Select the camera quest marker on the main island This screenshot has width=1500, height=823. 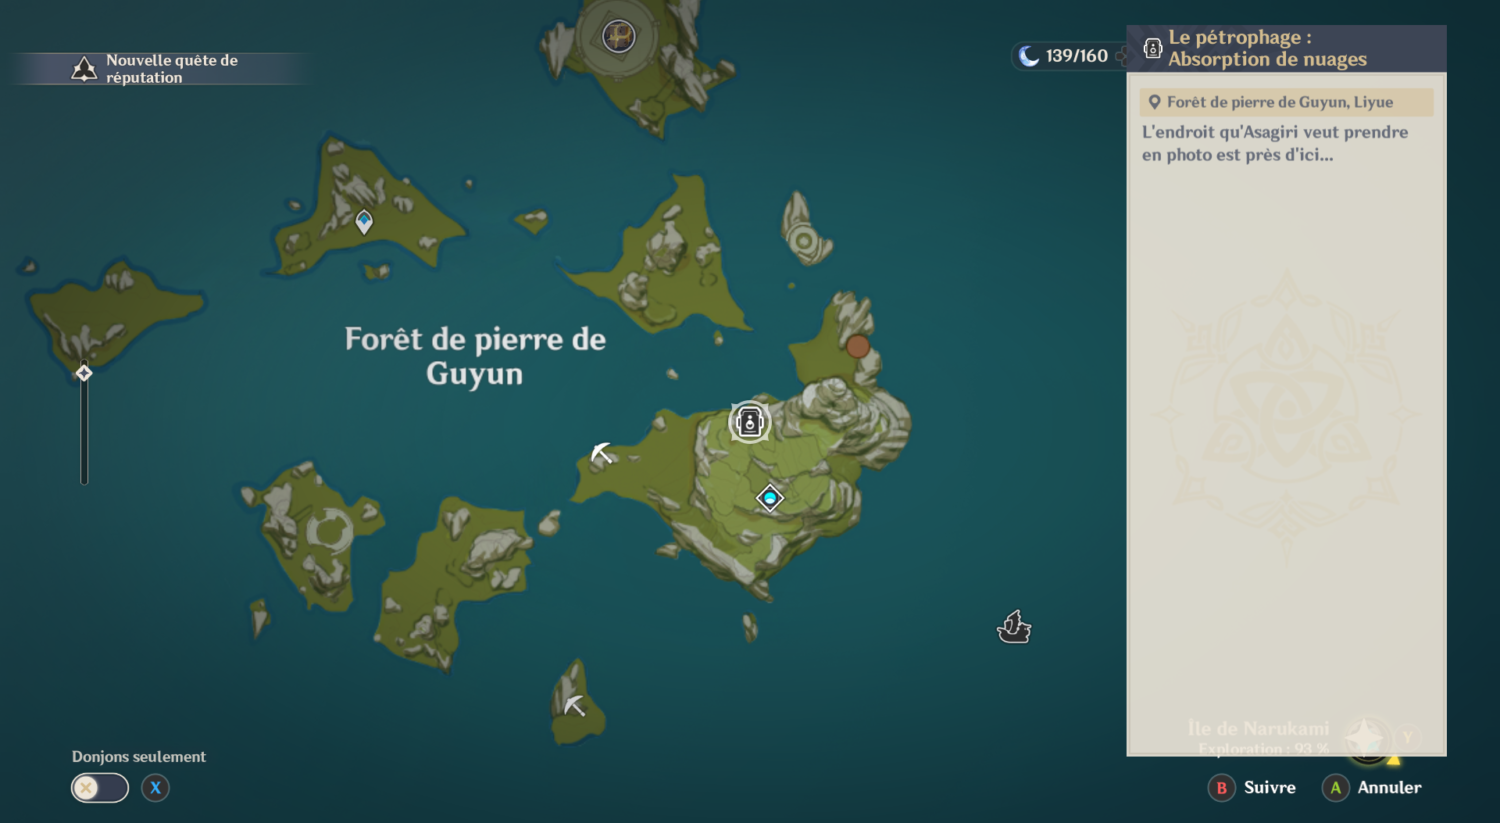[749, 423]
